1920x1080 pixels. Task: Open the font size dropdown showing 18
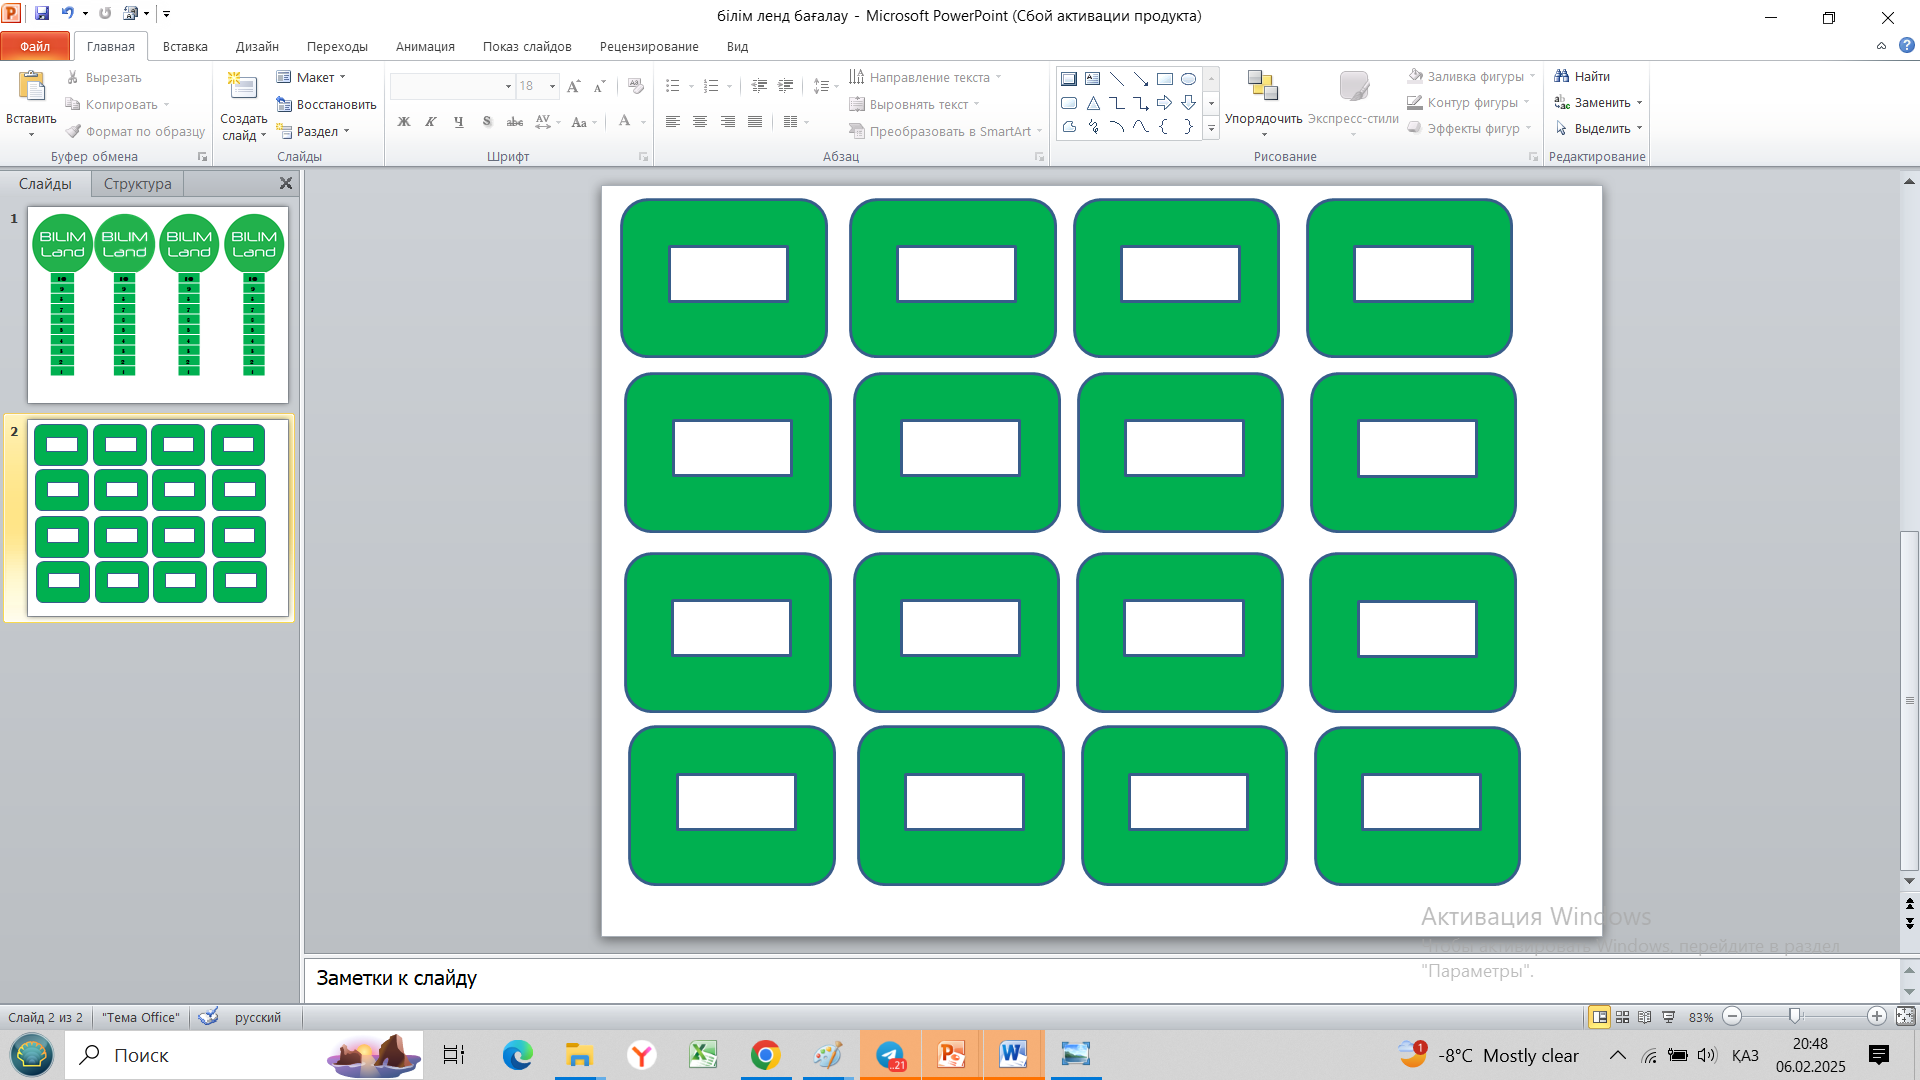552,86
